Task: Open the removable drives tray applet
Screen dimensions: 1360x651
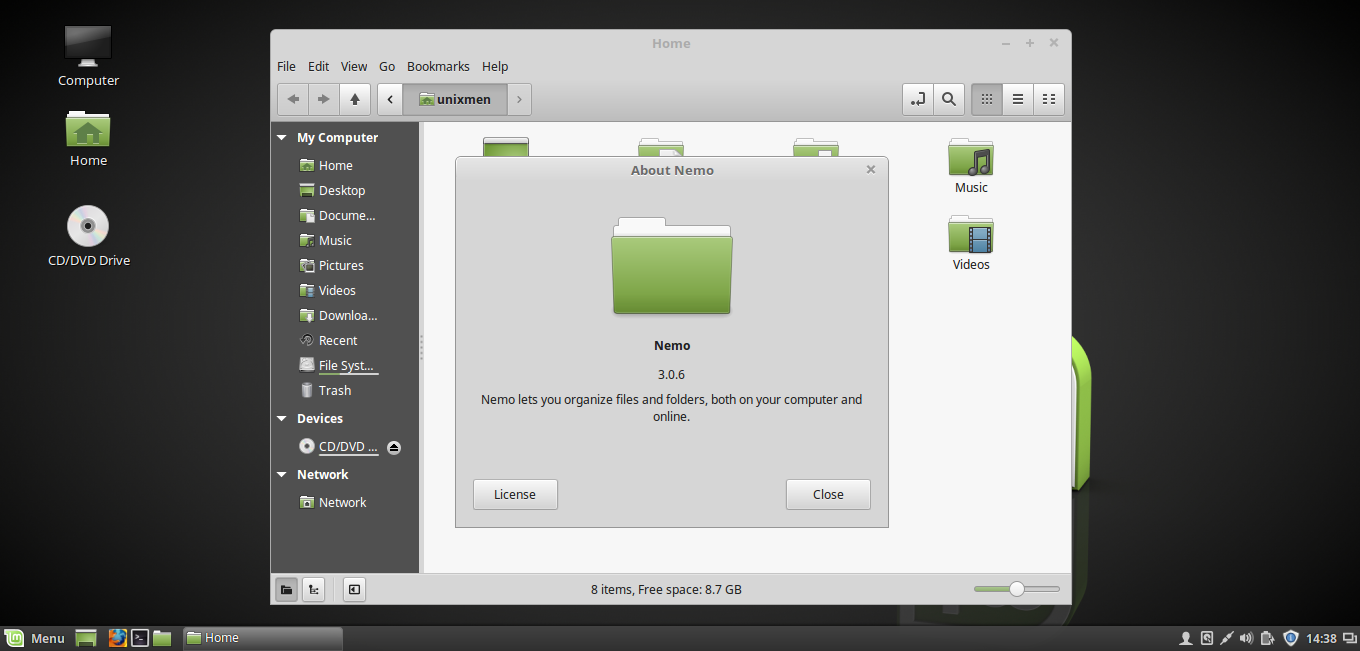Action: pos(1207,638)
